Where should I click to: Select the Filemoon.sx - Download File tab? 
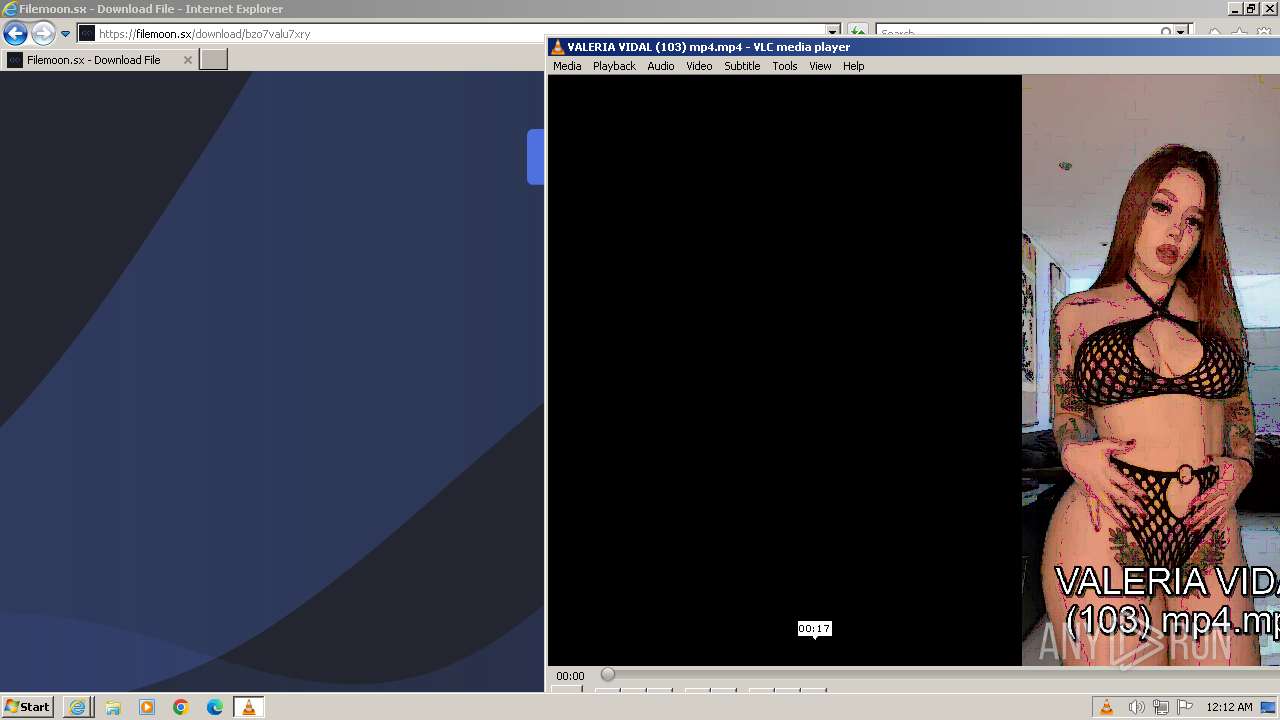coord(99,60)
